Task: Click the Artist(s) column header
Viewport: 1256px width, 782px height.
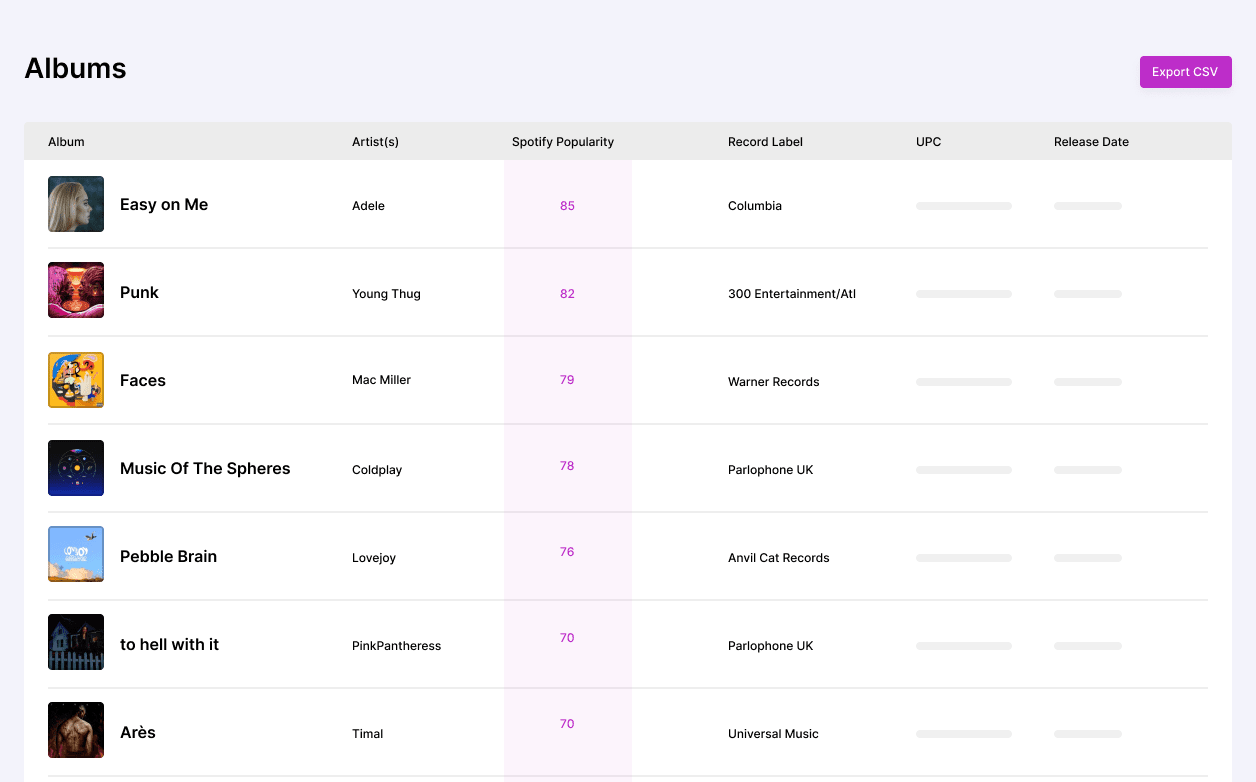Action: (x=375, y=142)
